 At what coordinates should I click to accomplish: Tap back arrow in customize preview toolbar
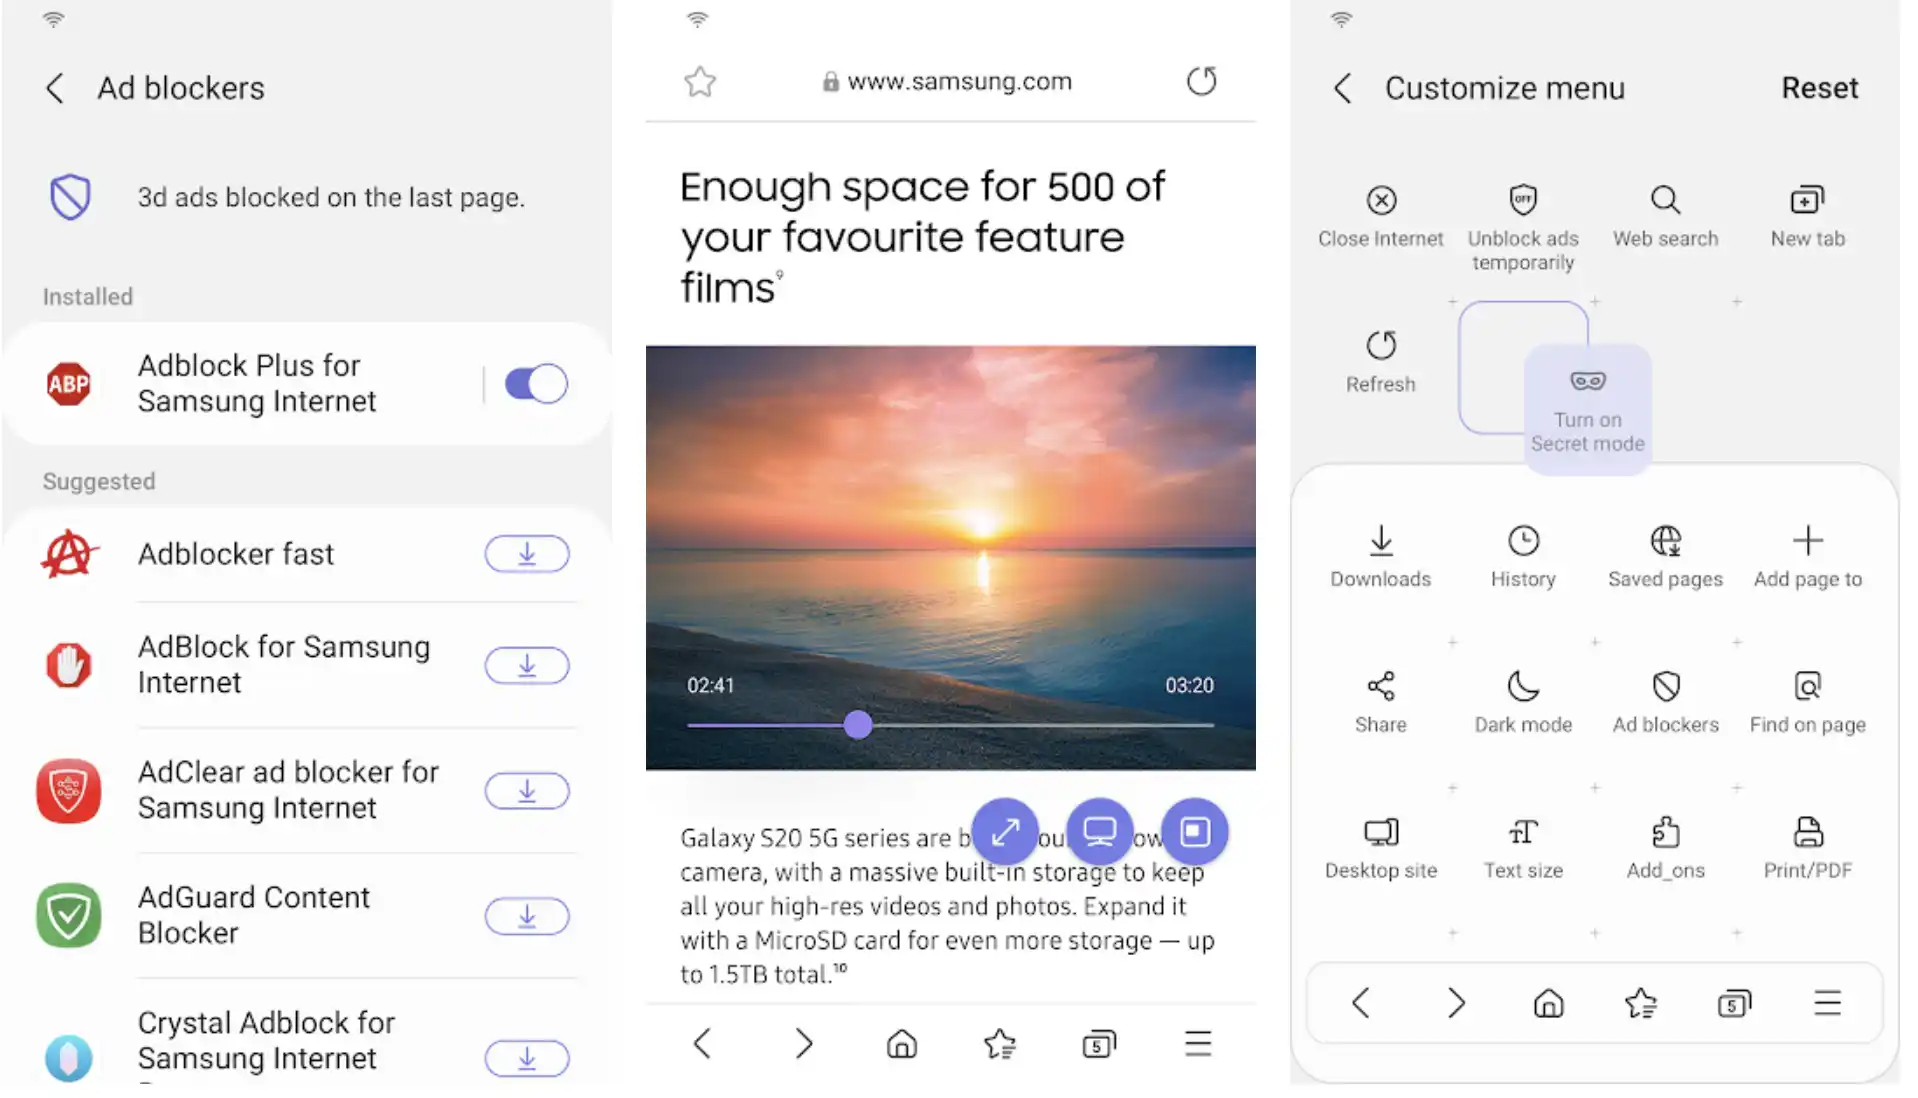(x=1360, y=1003)
